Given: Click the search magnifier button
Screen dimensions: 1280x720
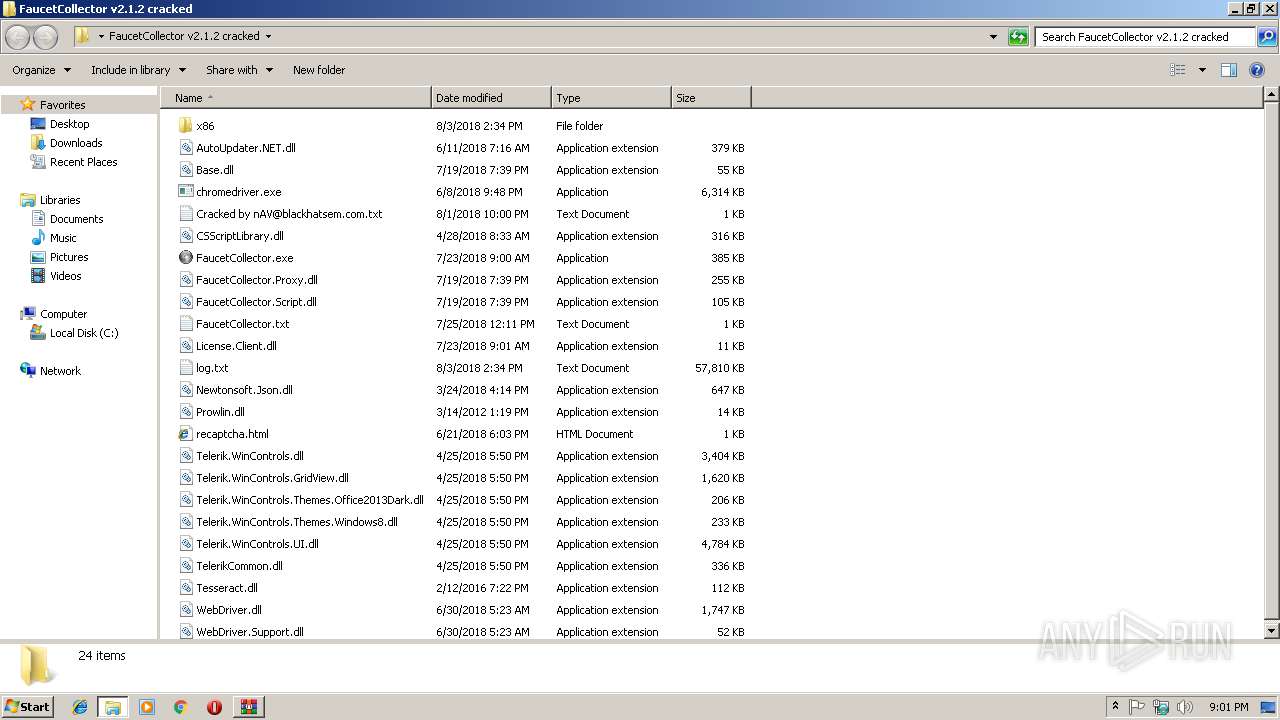Looking at the screenshot, I should (x=1266, y=37).
